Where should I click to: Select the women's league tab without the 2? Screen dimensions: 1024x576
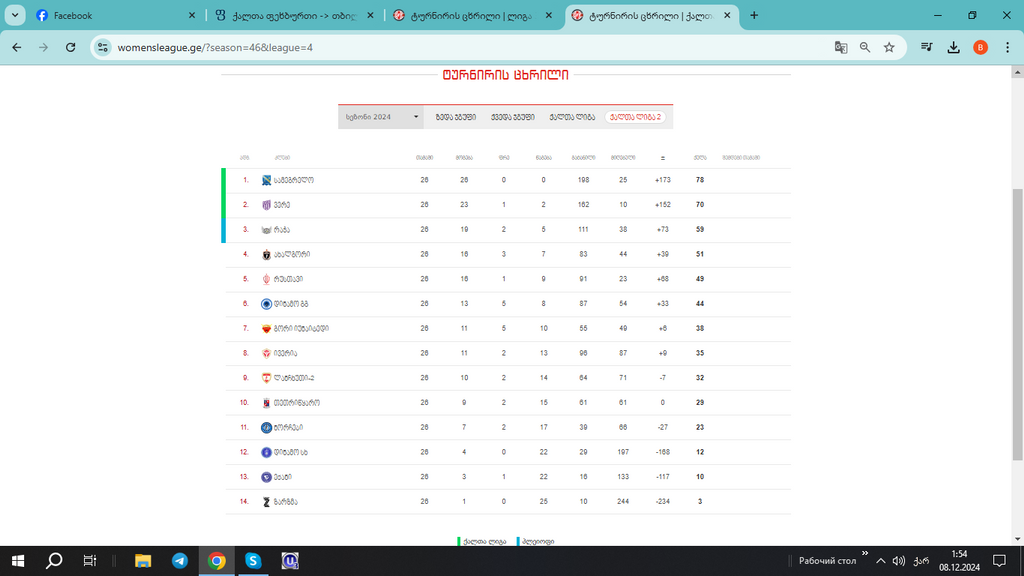[x=572, y=117]
